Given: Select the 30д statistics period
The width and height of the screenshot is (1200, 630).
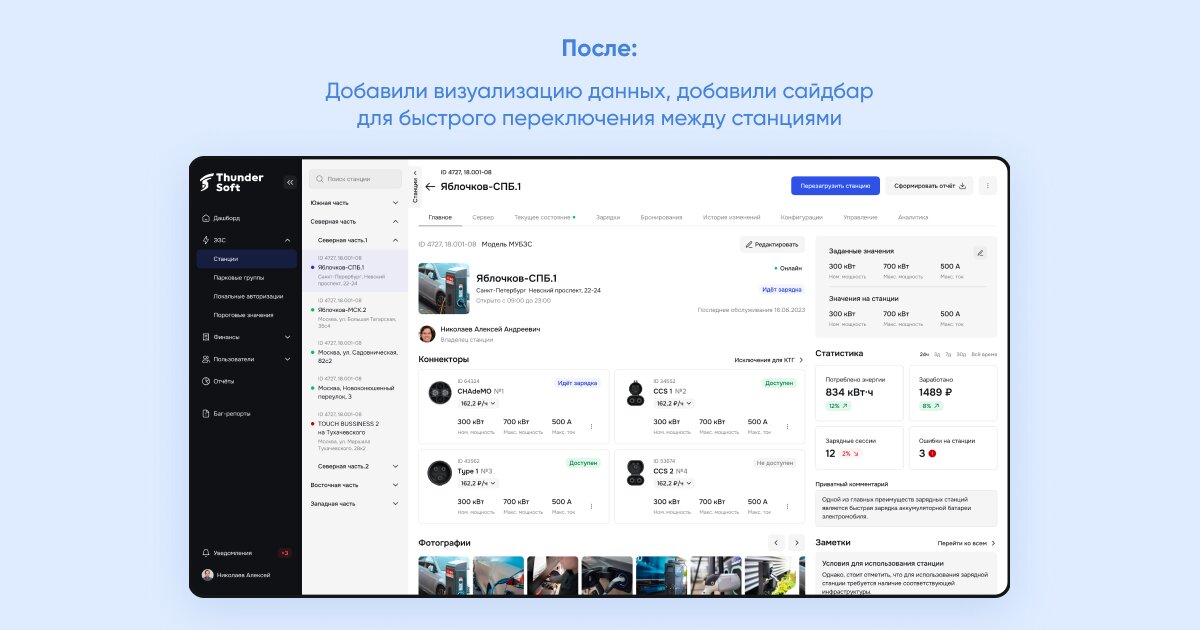Looking at the screenshot, I should pyautogui.click(x=961, y=354).
